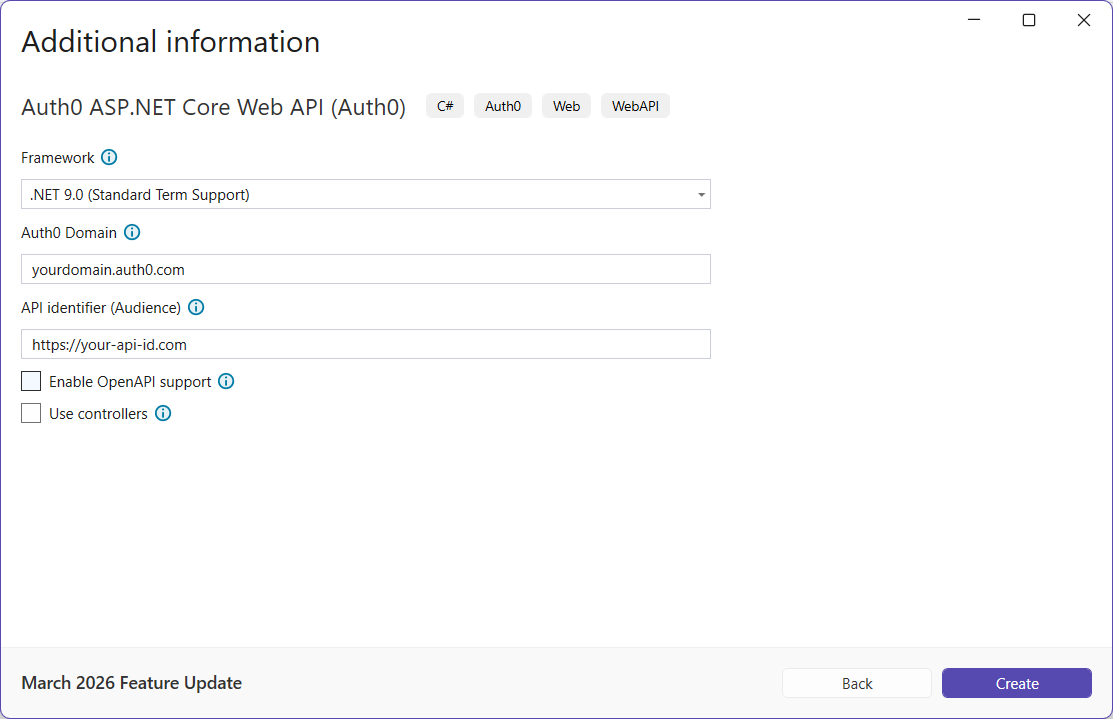The width and height of the screenshot is (1113, 719).
Task: Show info for Auth0 Domain
Action: coord(132,232)
